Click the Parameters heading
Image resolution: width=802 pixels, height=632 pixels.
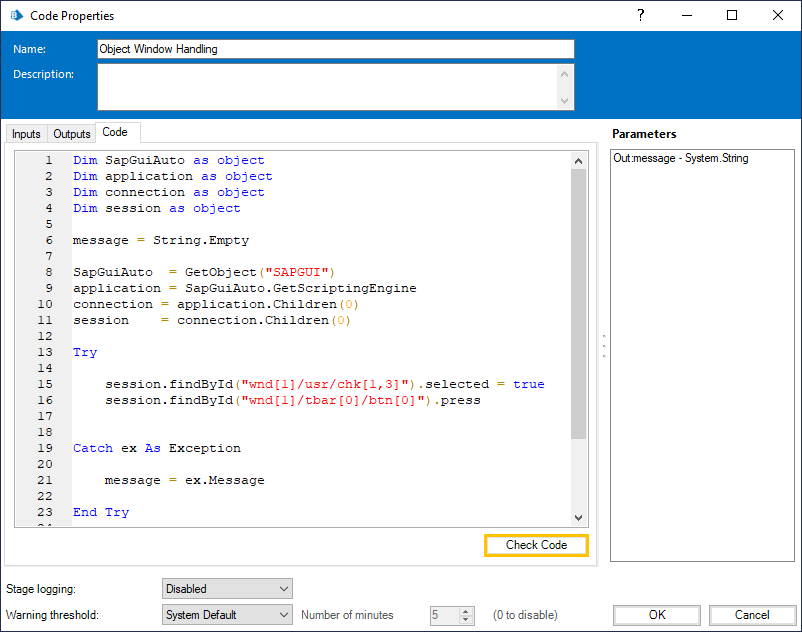point(644,134)
